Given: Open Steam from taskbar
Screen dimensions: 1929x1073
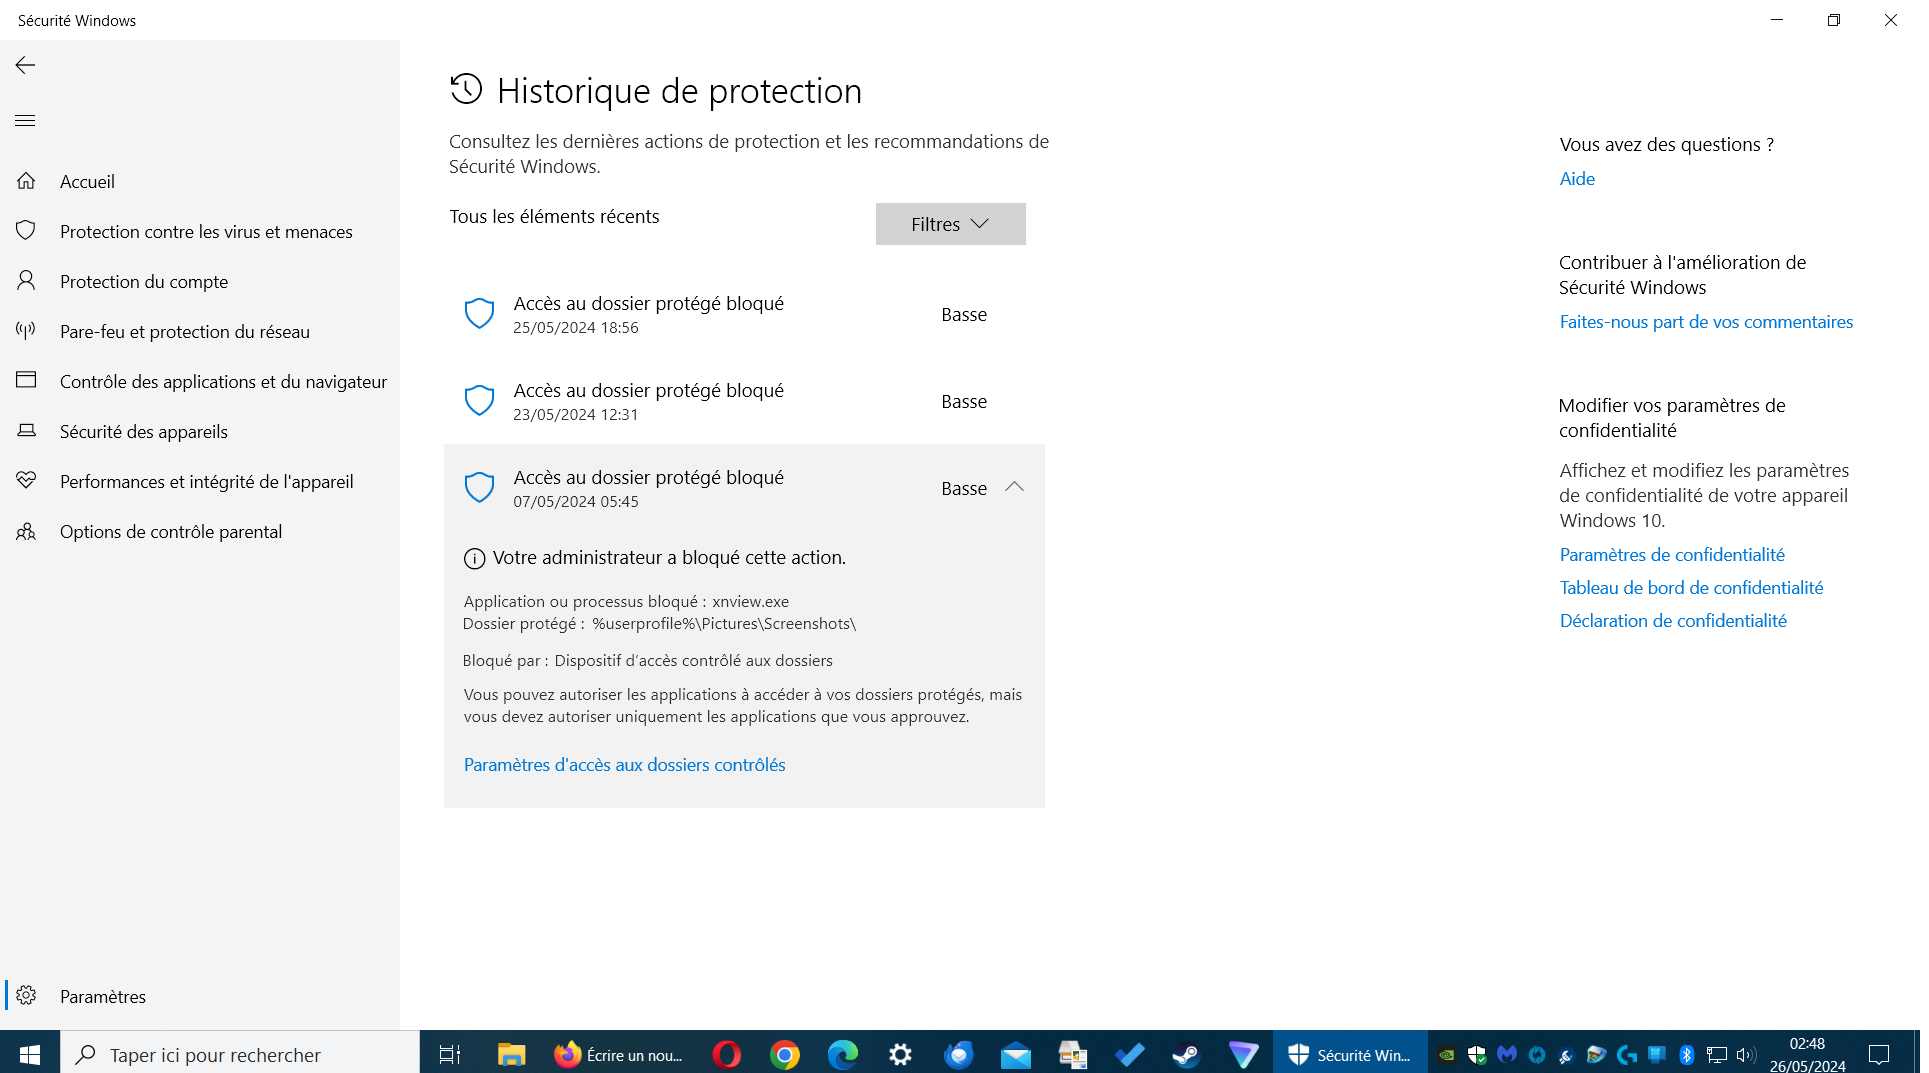Looking at the screenshot, I should pyautogui.click(x=1186, y=1054).
